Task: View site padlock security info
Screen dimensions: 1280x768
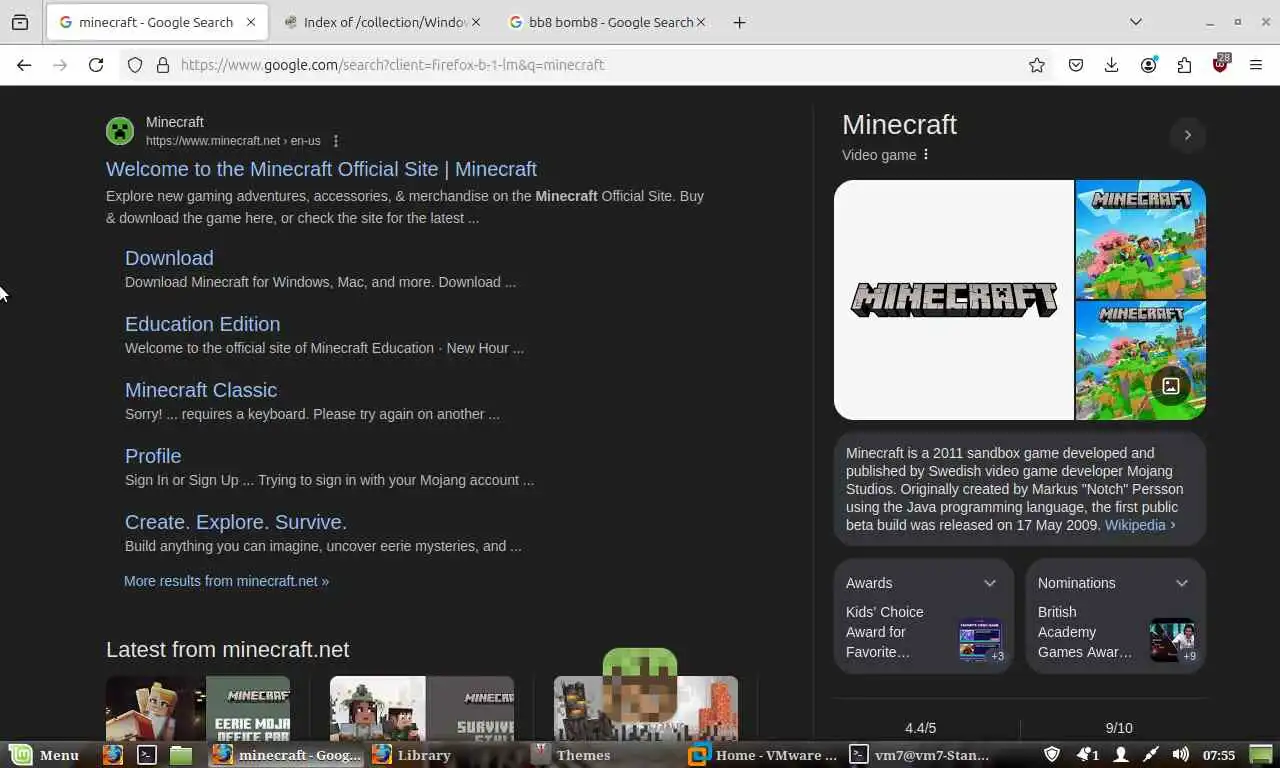Action: tap(163, 65)
